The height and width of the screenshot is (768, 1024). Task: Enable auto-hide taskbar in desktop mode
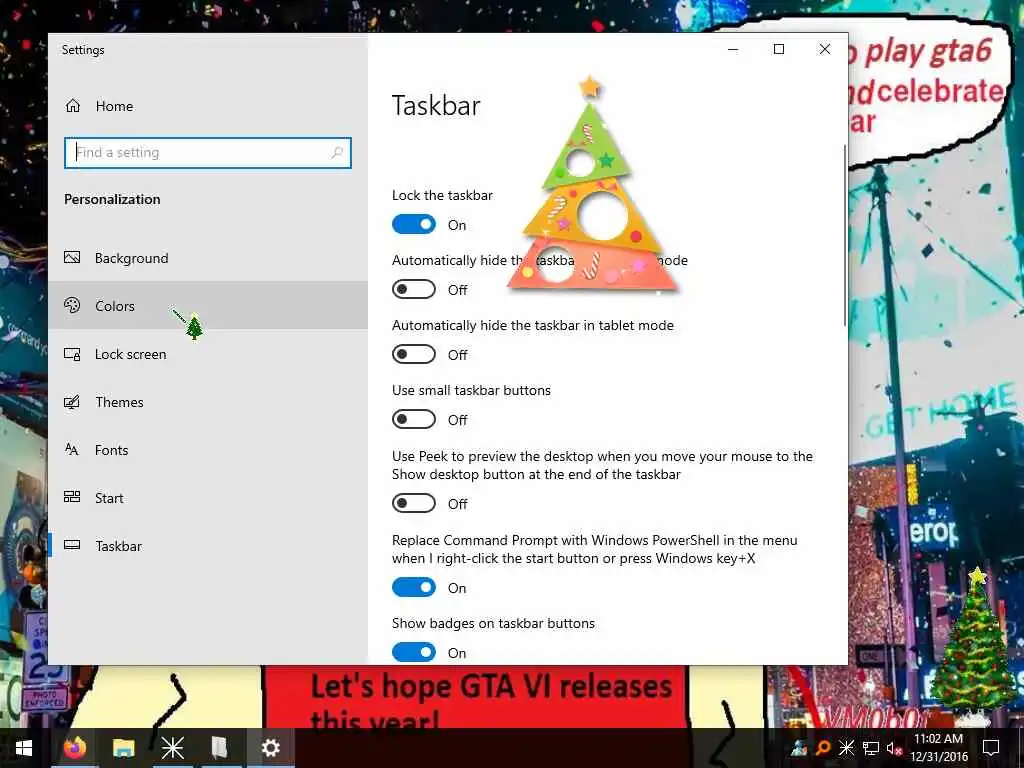point(413,289)
